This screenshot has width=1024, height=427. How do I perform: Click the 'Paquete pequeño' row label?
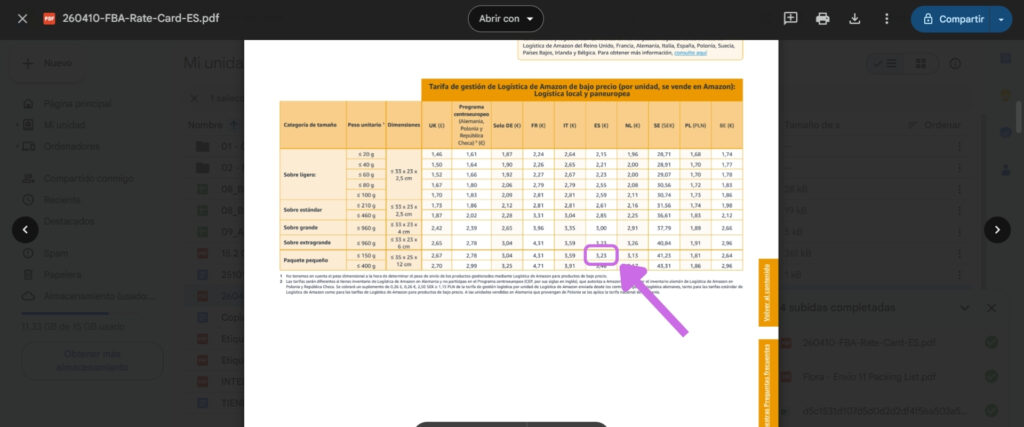313,261
